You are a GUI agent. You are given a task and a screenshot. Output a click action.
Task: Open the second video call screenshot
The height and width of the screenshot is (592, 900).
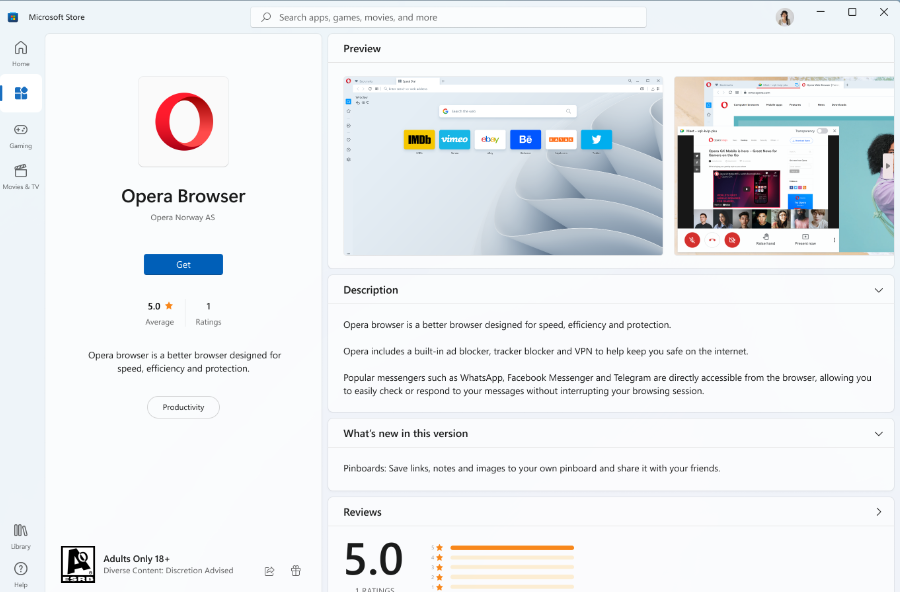pos(784,165)
